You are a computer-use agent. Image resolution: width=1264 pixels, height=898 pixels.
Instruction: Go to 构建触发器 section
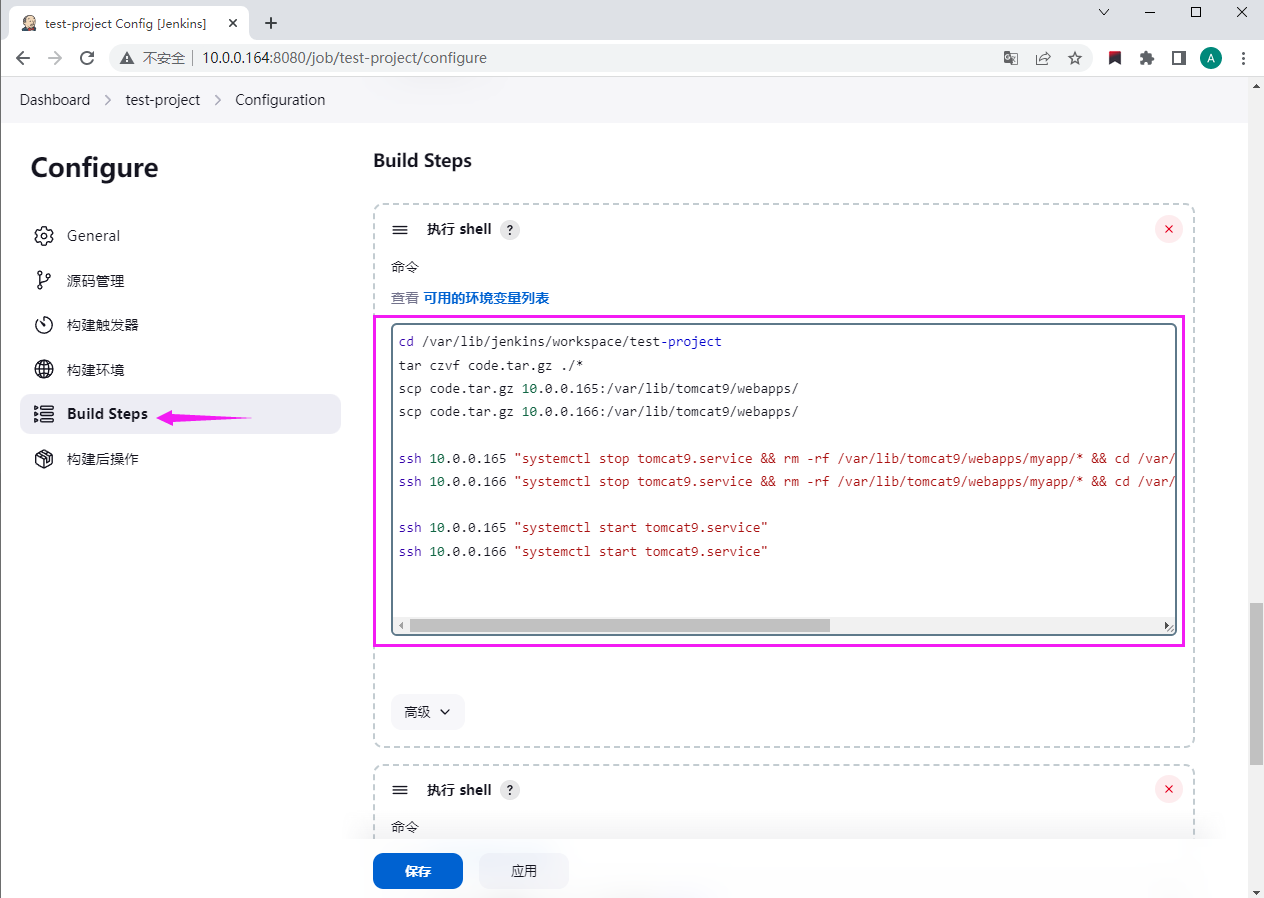(180, 325)
